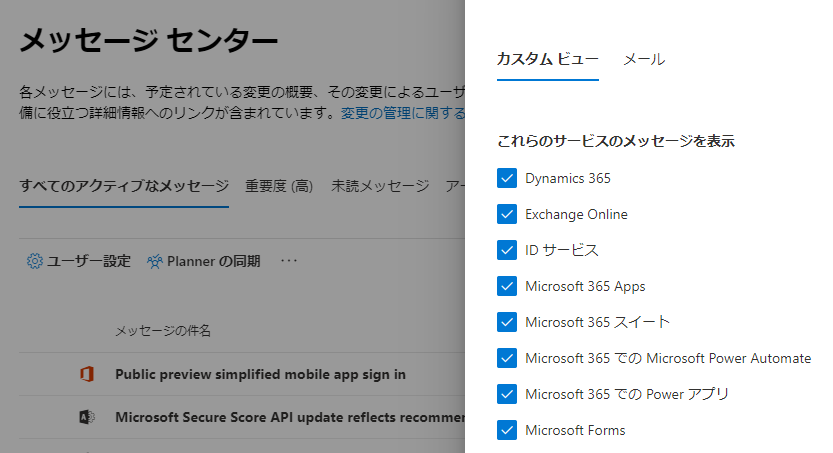Screen dimensions: 833x453
Task: Uncheck the Microsoft 365 スイート checkbox
Action: pos(507,322)
